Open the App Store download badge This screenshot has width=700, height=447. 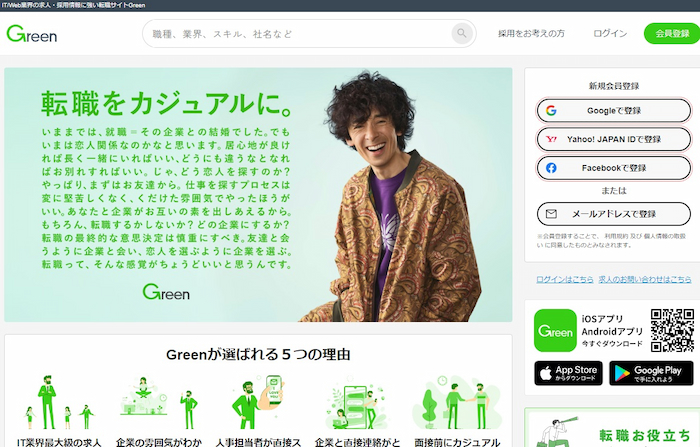coord(568,373)
